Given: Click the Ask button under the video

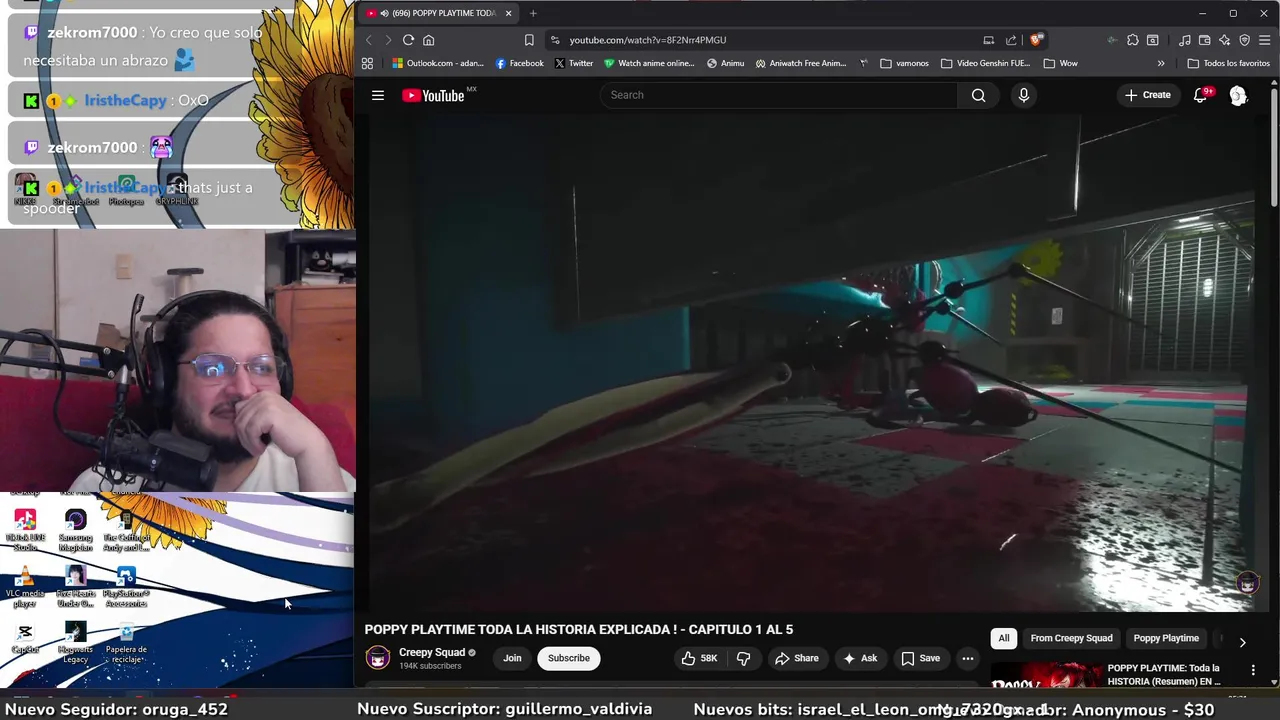Looking at the screenshot, I should [860, 658].
